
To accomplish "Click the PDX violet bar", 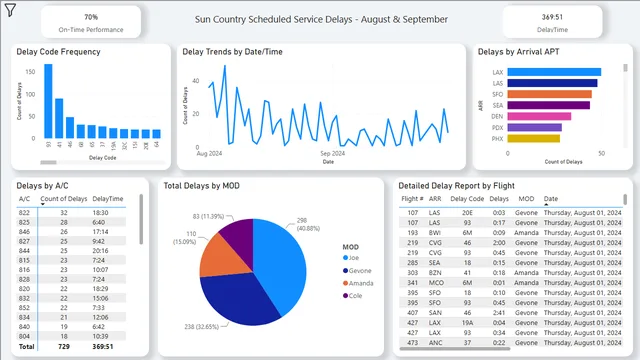I will click(534, 127).
